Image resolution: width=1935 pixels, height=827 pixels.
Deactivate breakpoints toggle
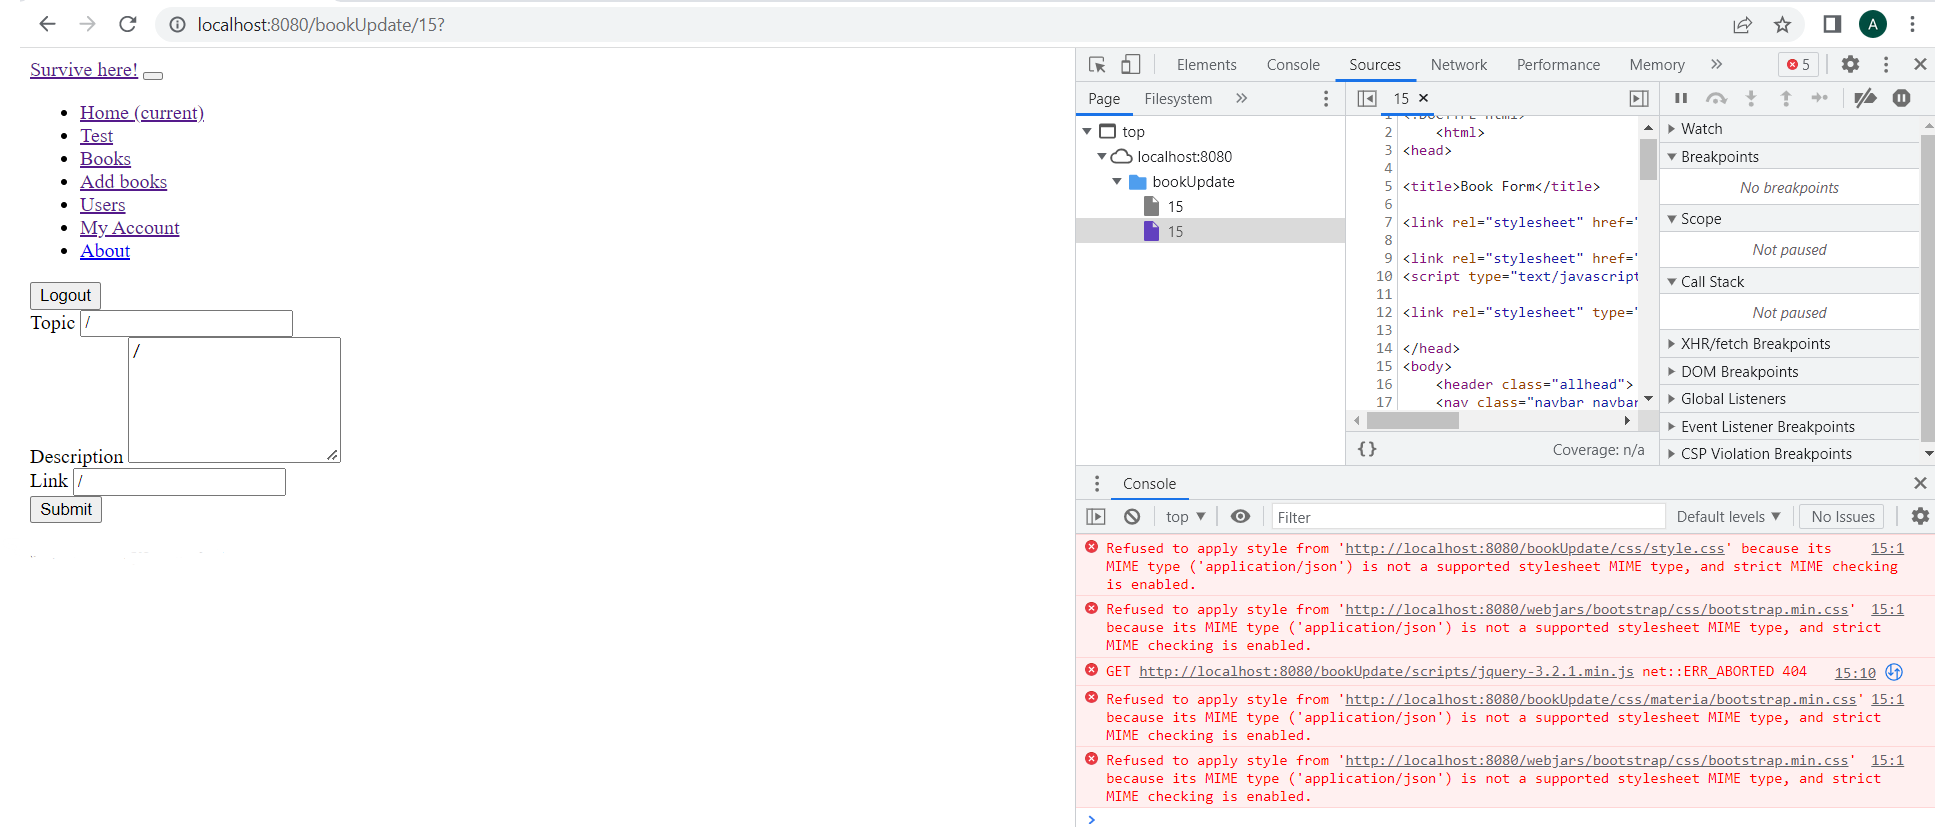(1865, 98)
